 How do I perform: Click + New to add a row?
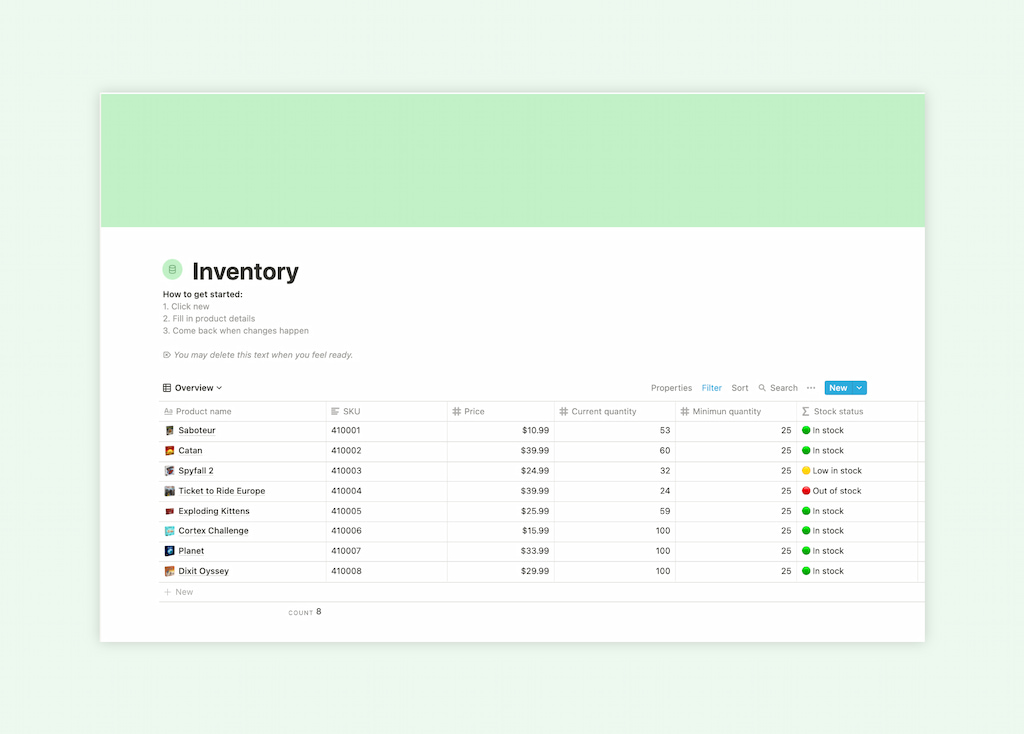pos(178,591)
